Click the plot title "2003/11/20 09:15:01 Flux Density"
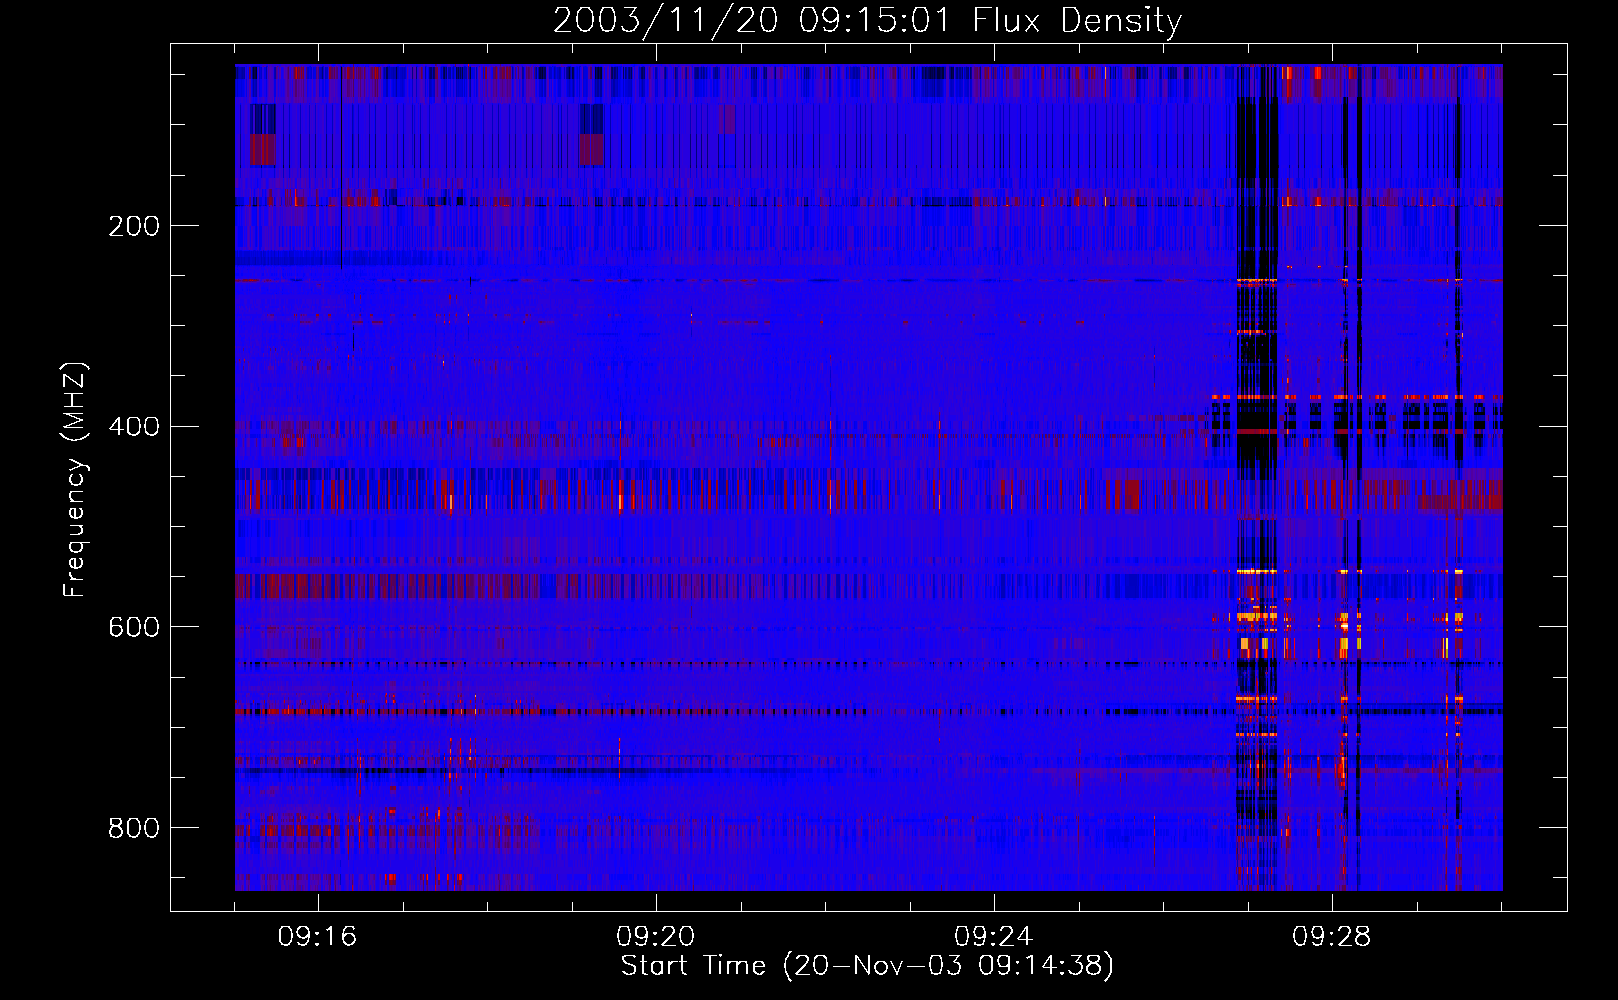 (867, 20)
